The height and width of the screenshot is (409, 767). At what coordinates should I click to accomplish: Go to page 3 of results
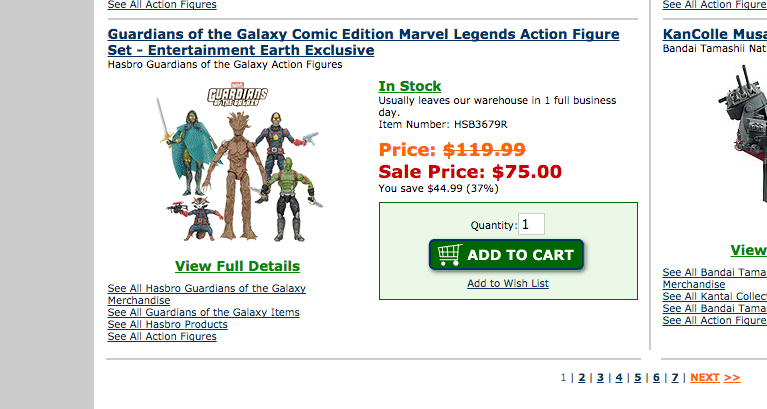(x=600, y=378)
